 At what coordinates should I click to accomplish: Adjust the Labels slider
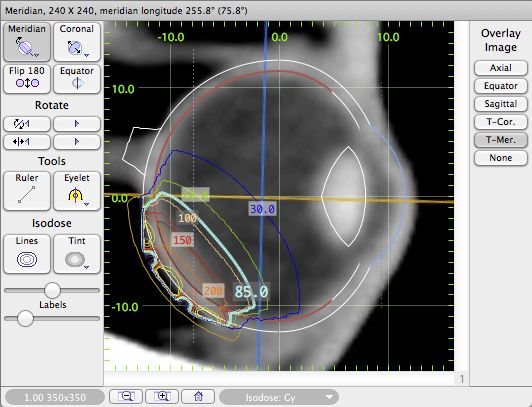coord(25,318)
